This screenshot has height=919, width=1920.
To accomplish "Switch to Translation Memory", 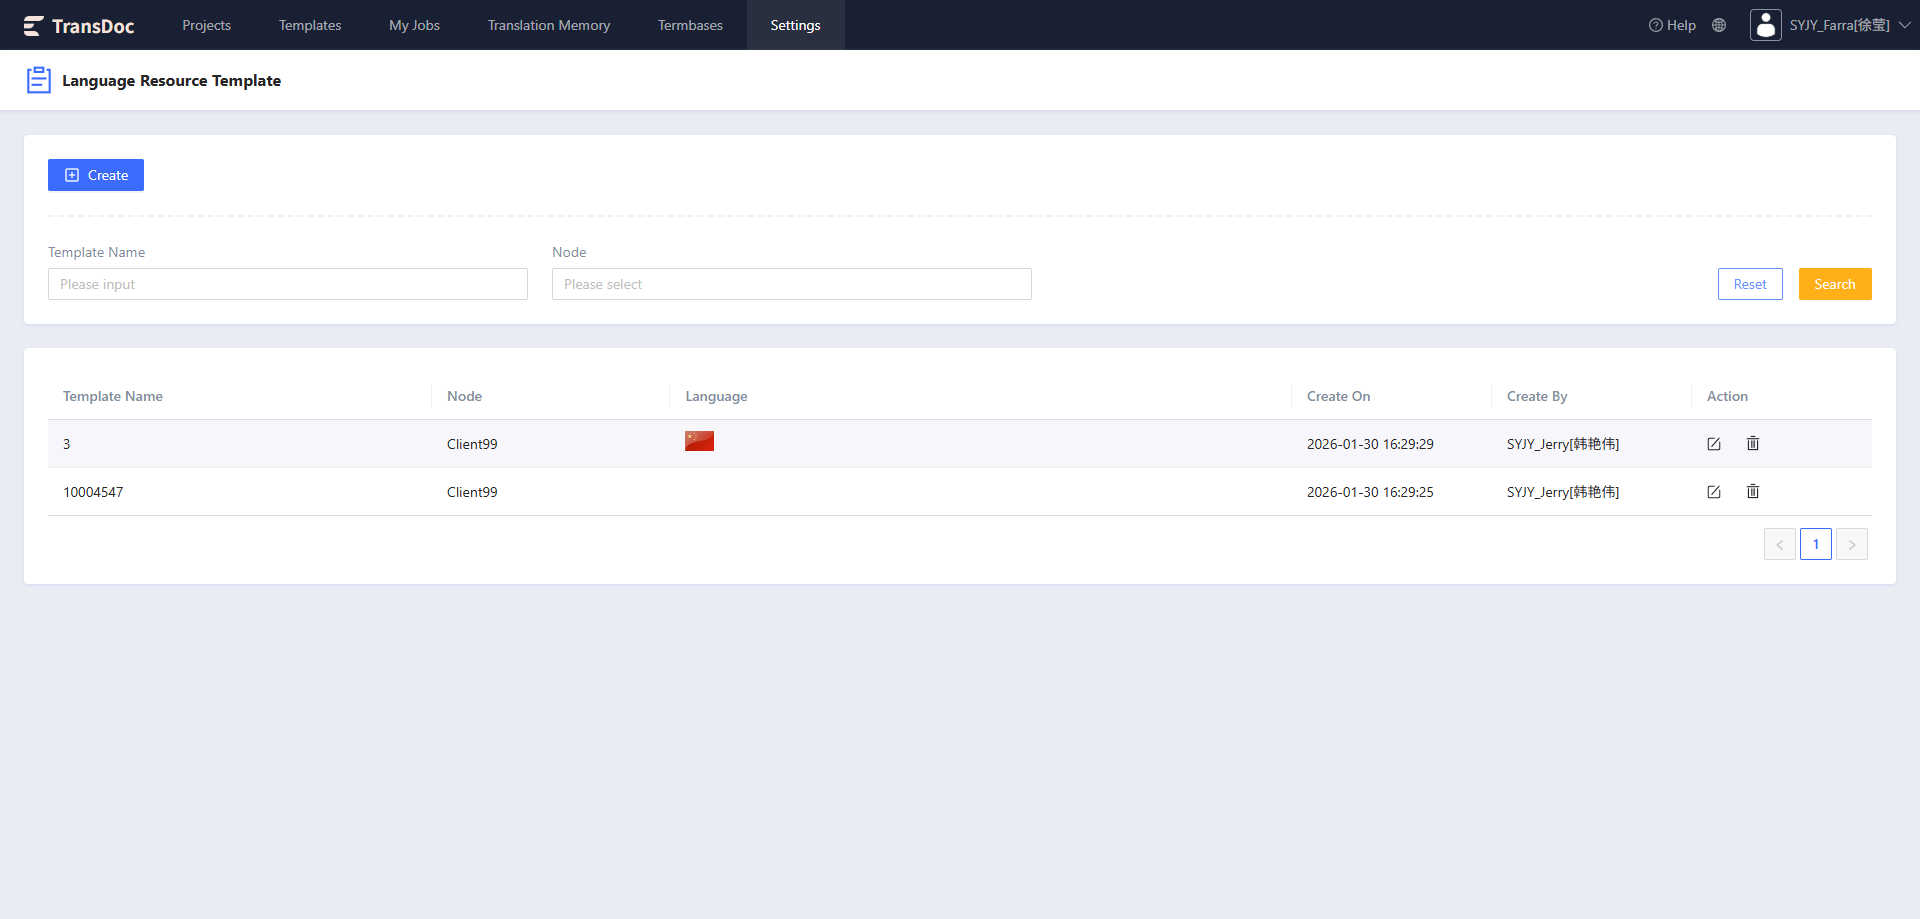I will pos(549,25).
